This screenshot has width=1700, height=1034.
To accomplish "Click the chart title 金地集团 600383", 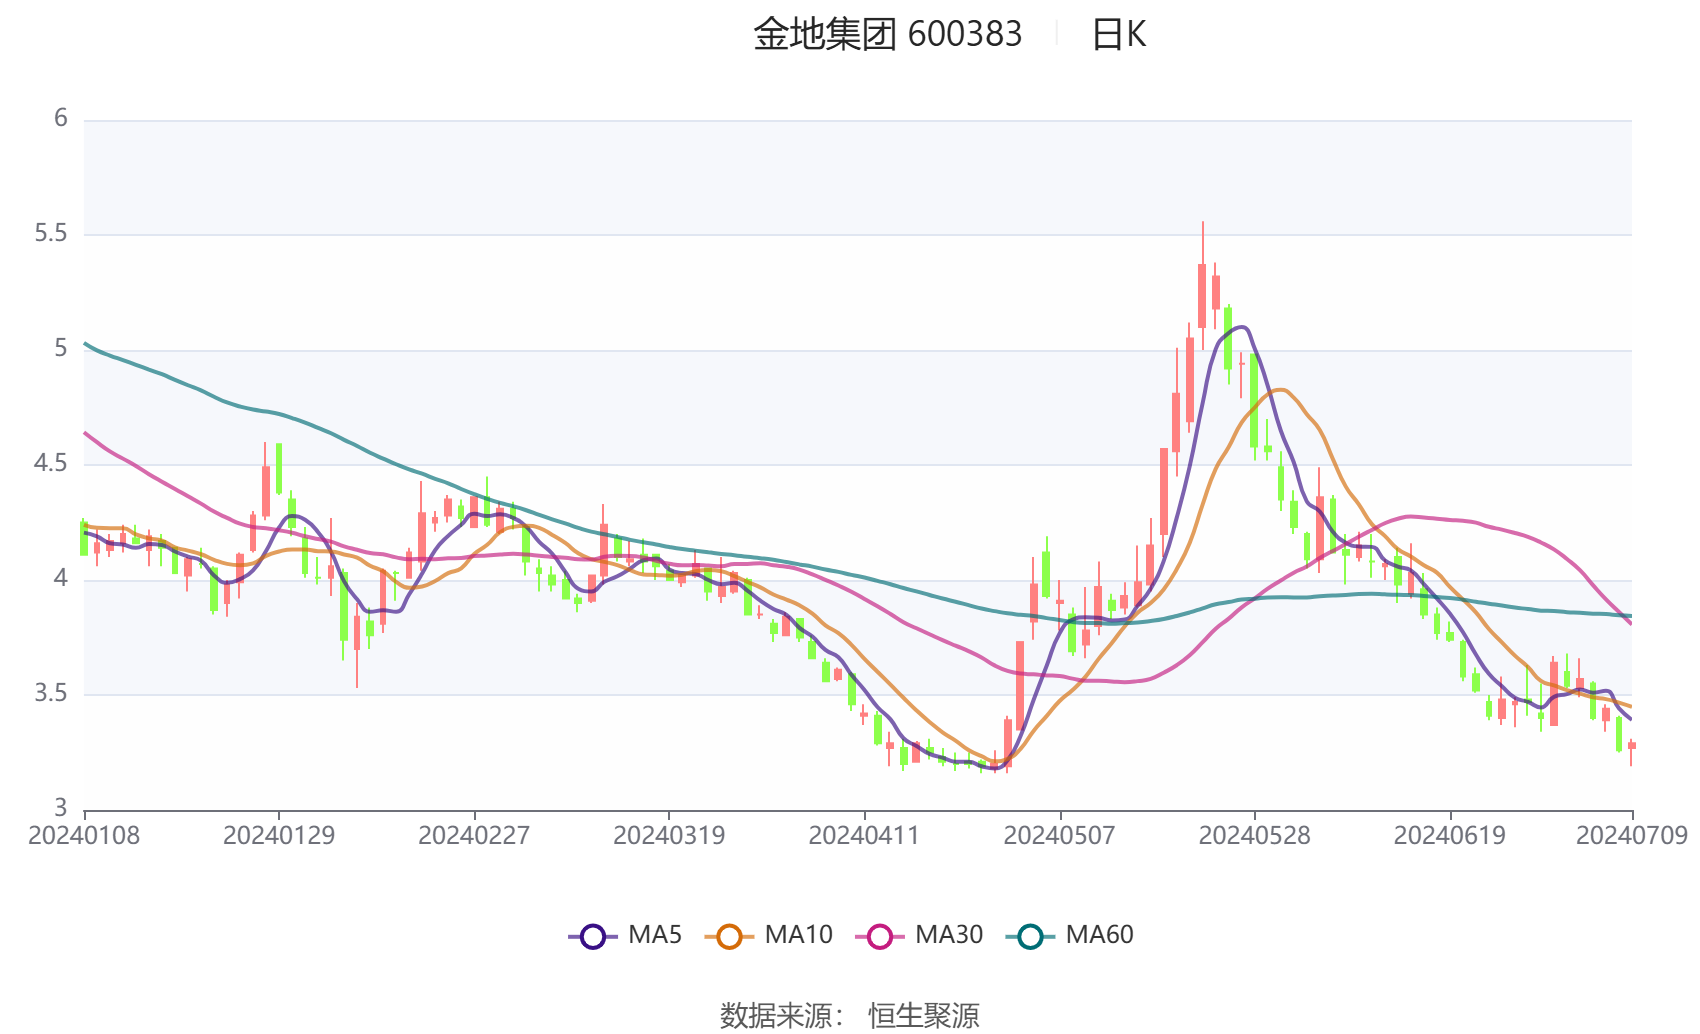I will coord(888,34).
